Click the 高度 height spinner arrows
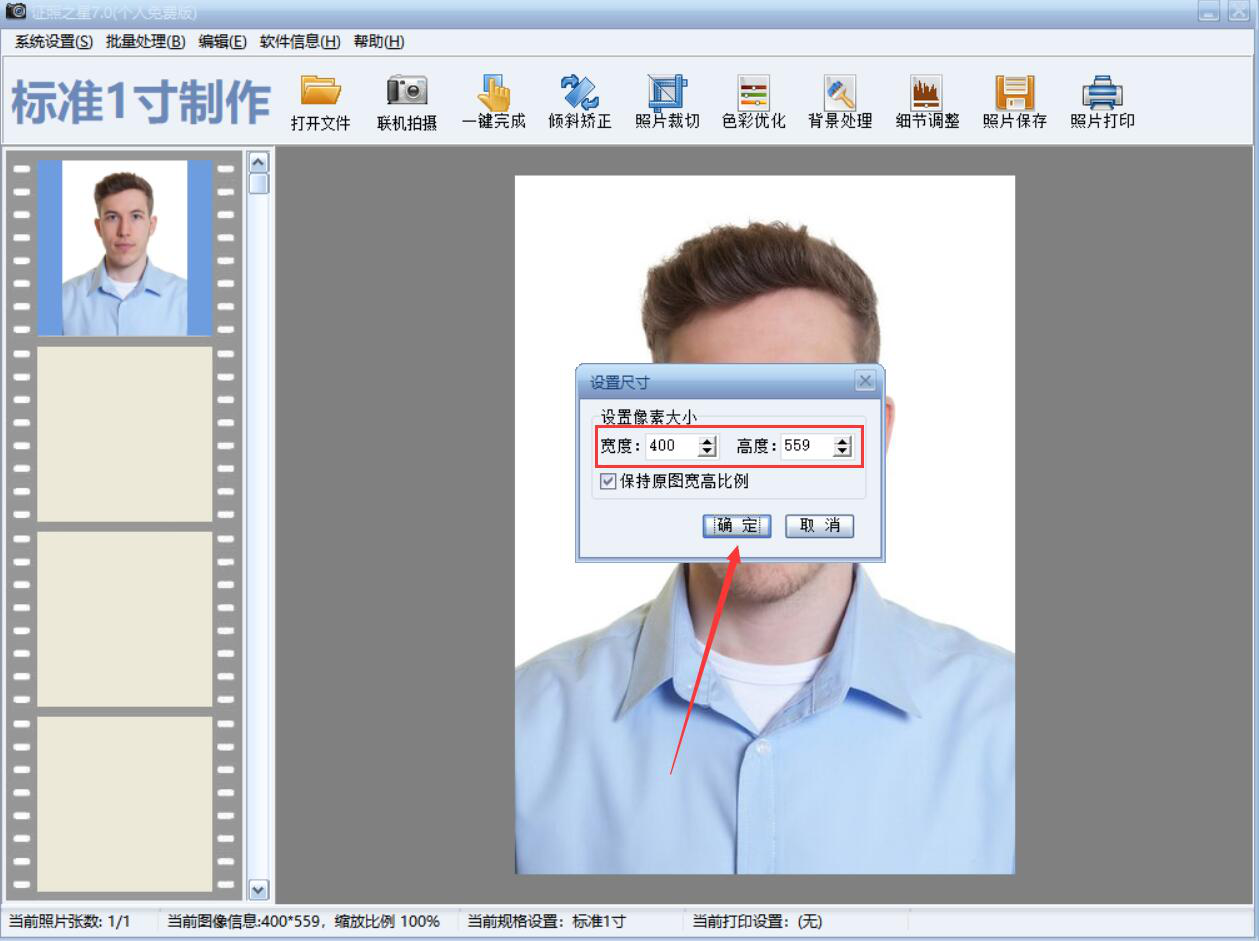The height and width of the screenshot is (941, 1259). (x=843, y=446)
